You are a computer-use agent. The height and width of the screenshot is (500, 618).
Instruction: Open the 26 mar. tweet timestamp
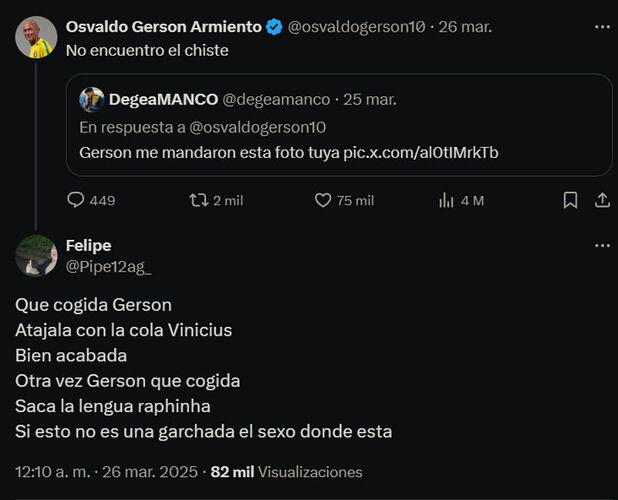tap(465, 27)
